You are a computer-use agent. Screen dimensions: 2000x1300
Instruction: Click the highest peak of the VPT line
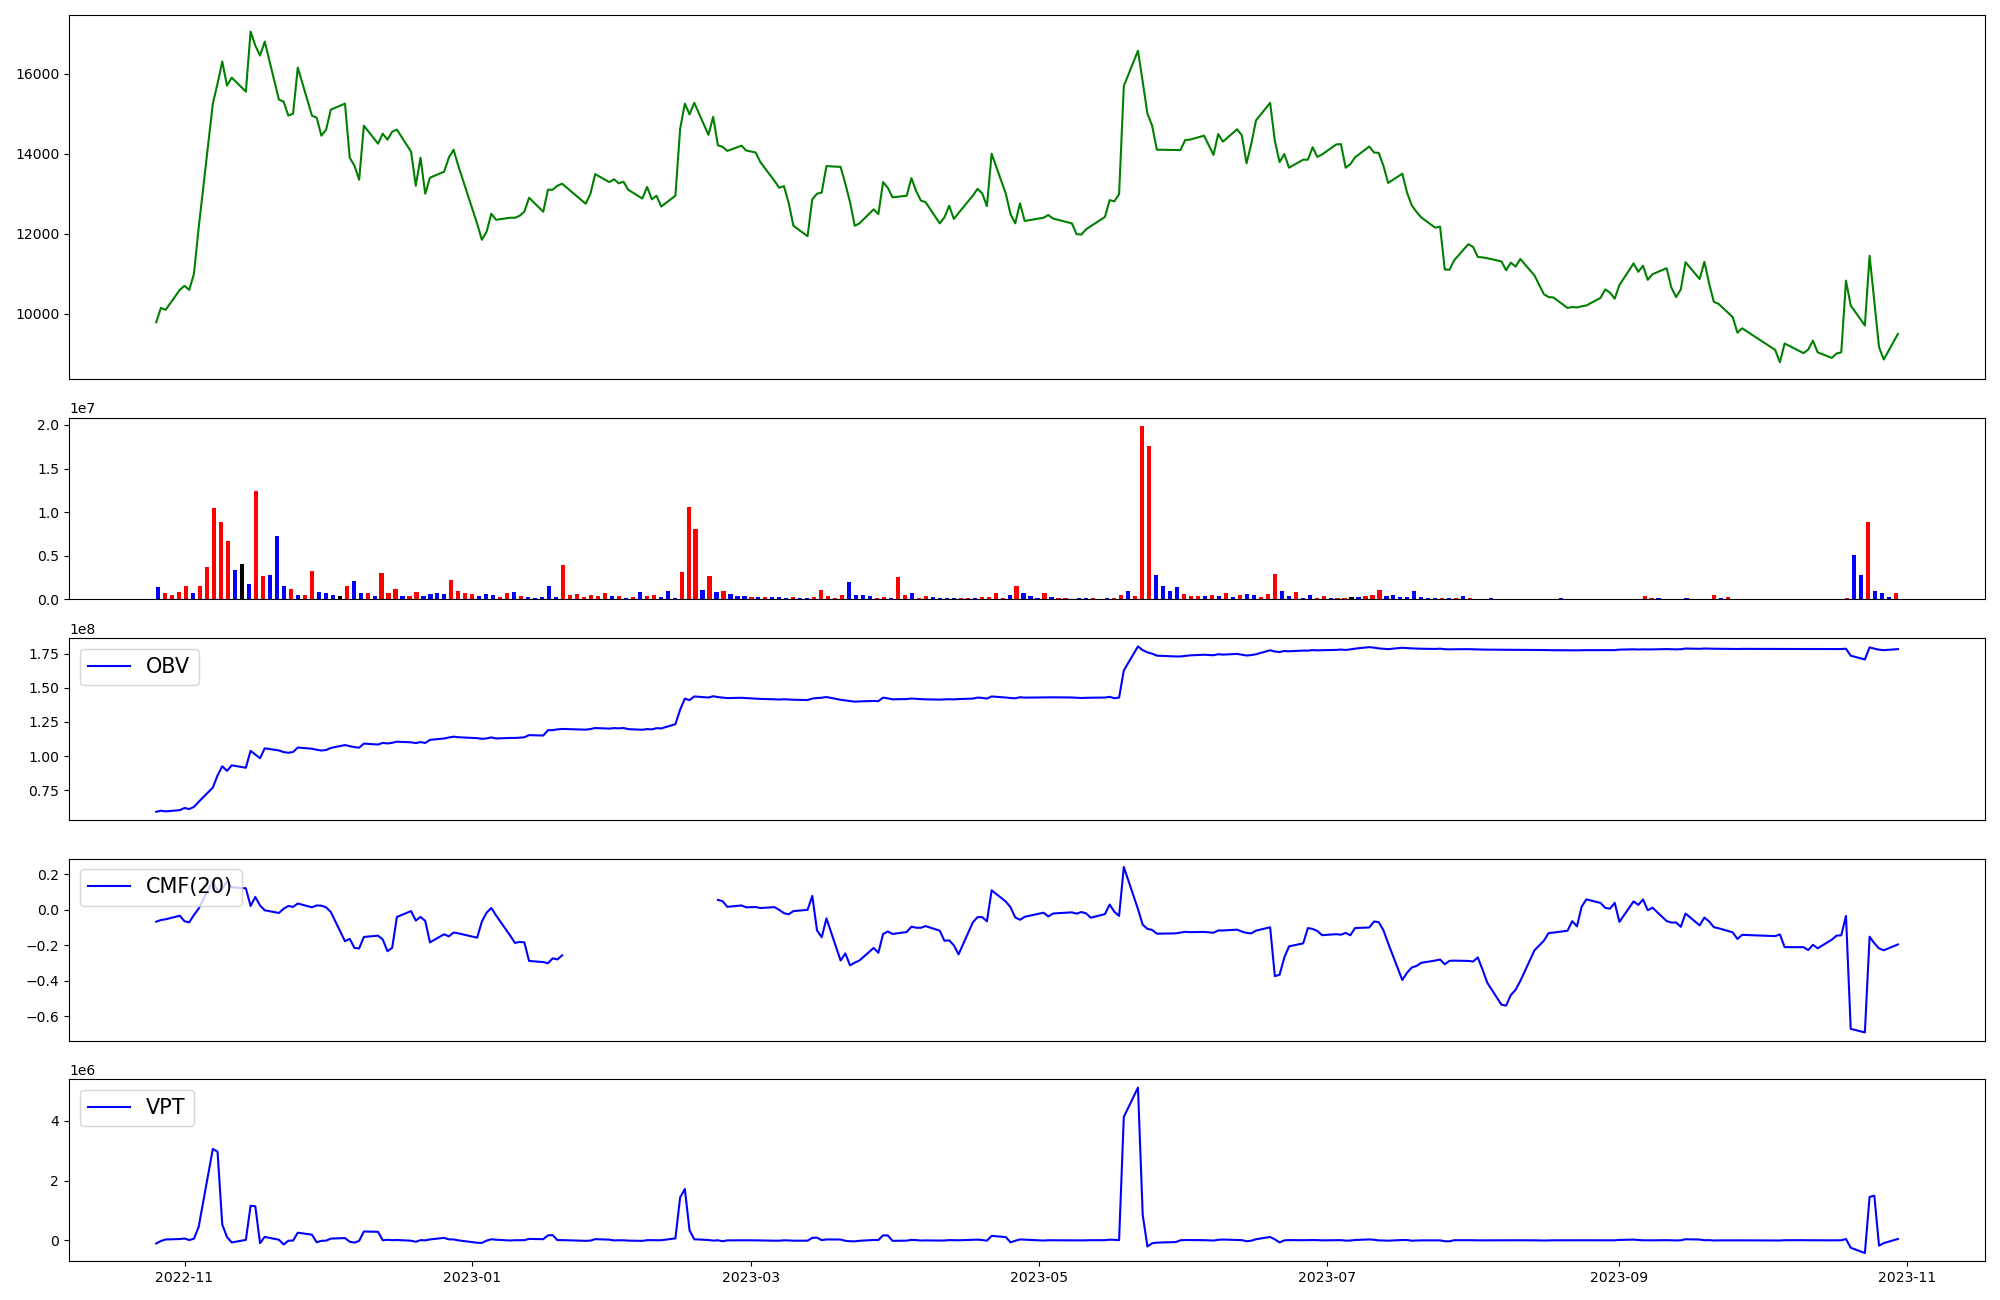pos(1138,1089)
